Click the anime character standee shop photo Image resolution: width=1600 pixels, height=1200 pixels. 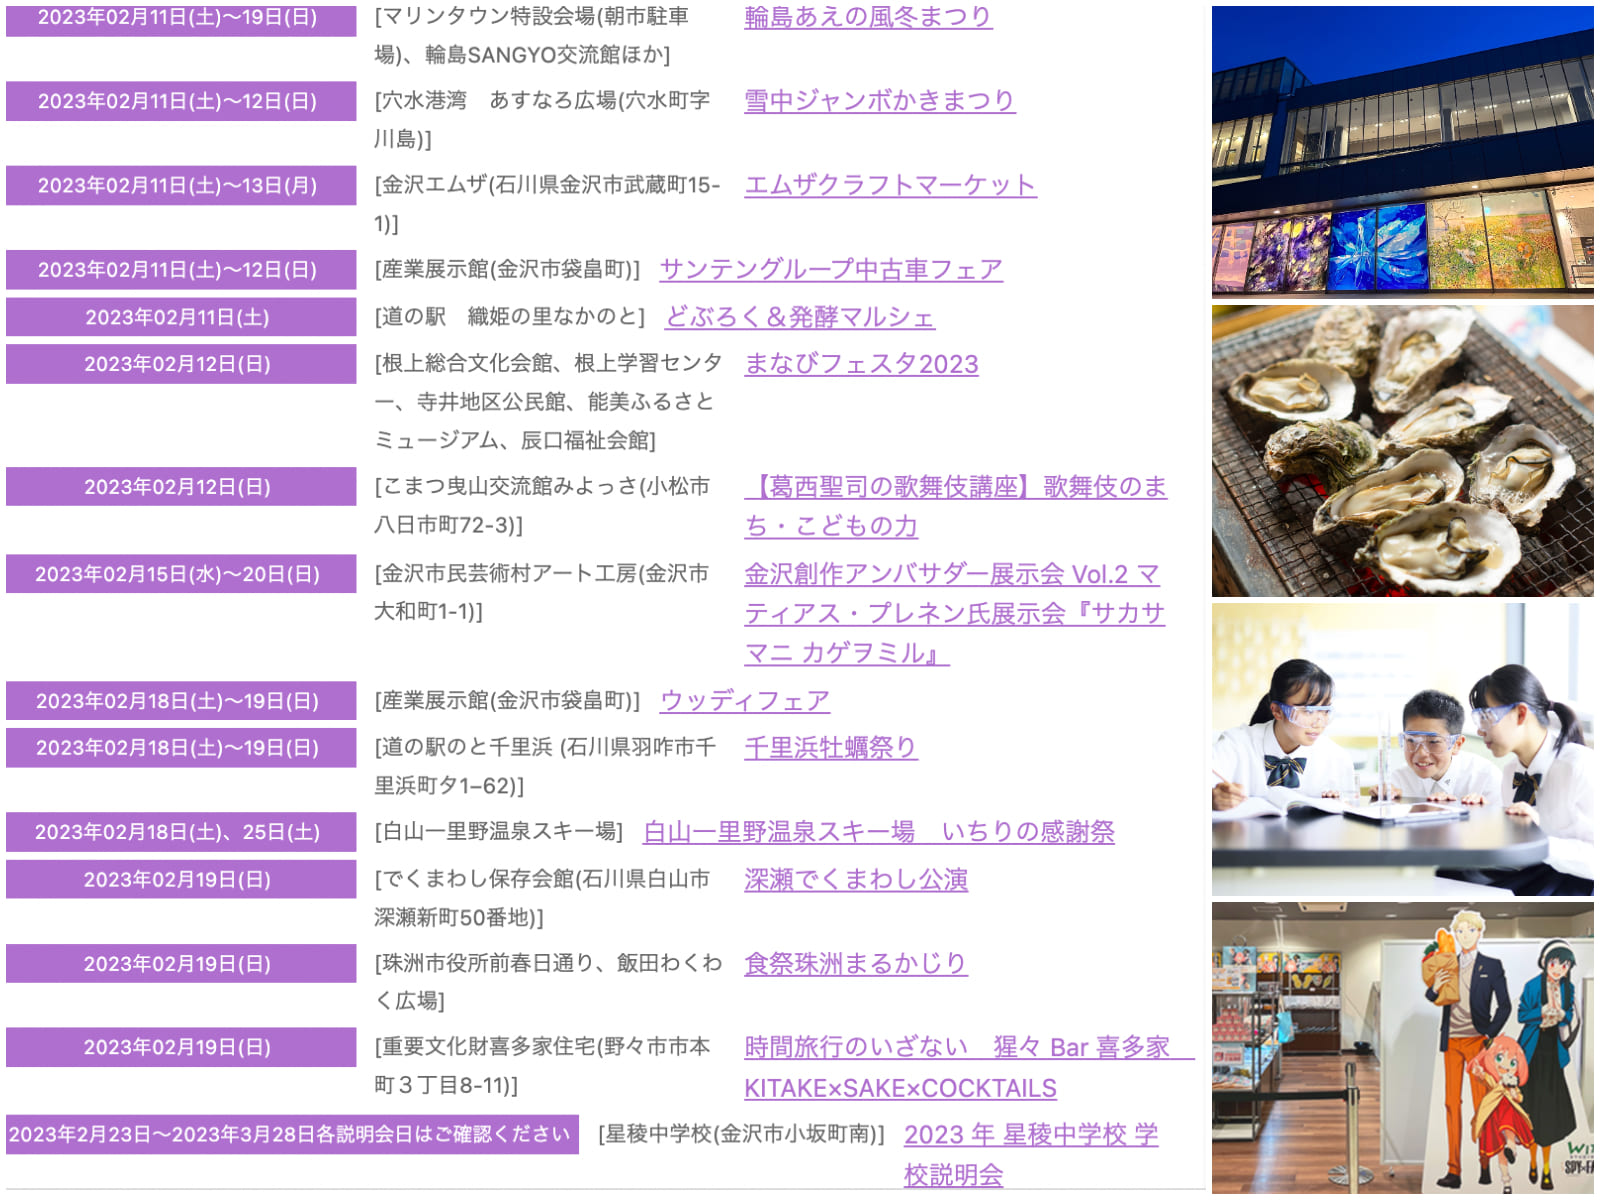pyautogui.click(x=1402, y=1047)
